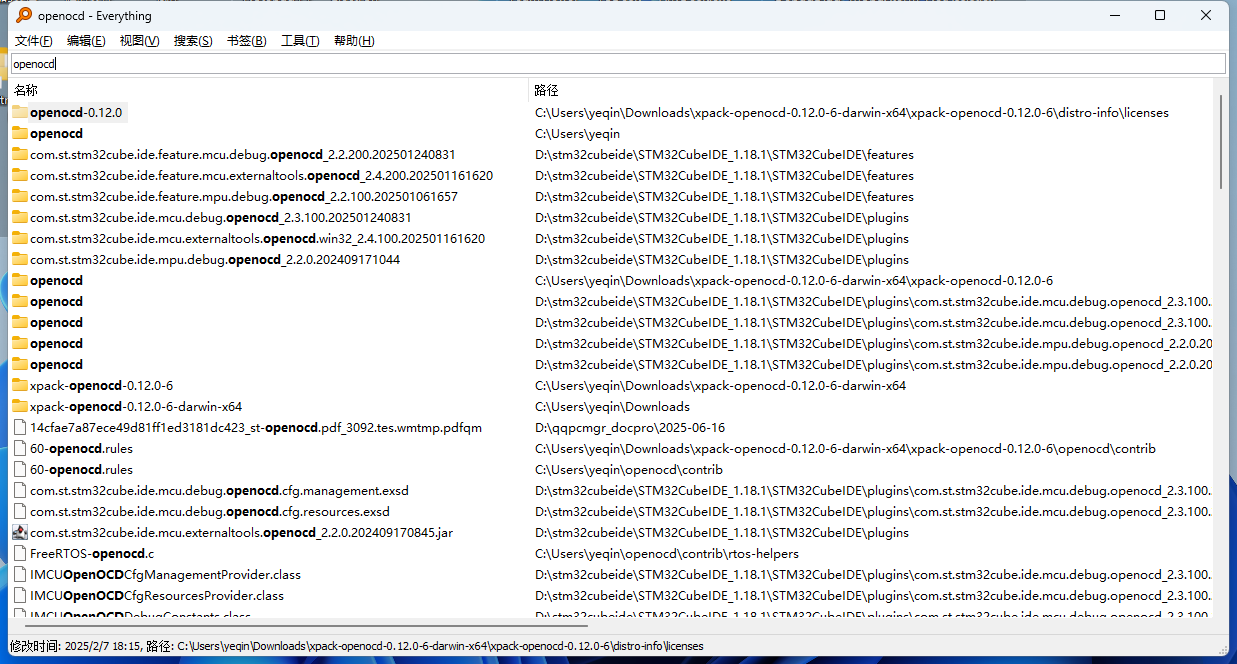Image resolution: width=1237 pixels, height=664 pixels.
Task: Click path cell C:\Users\yeqin\openocd\contrib
Action: [x=629, y=469]
